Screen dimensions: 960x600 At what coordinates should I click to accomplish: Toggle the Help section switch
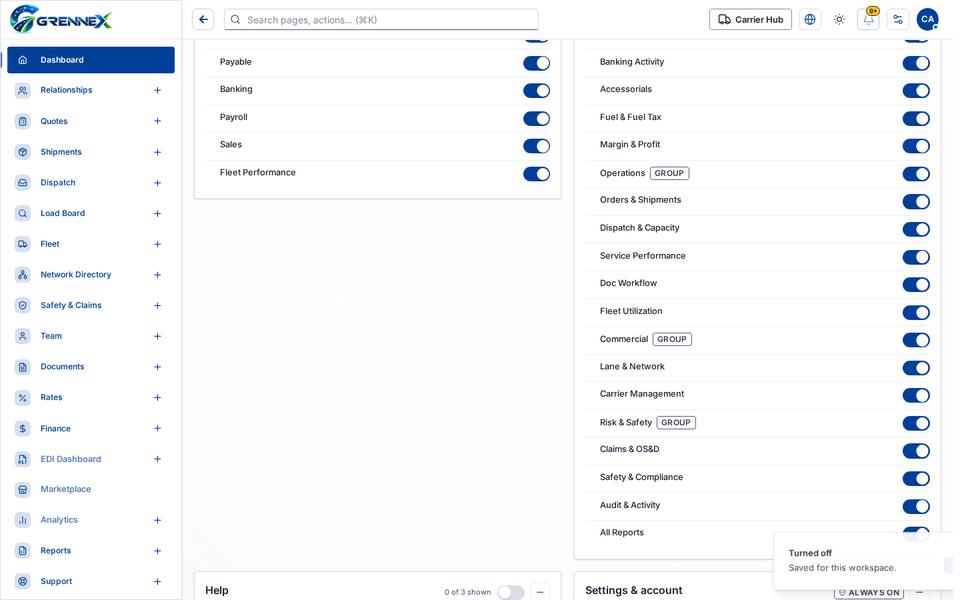511,592
